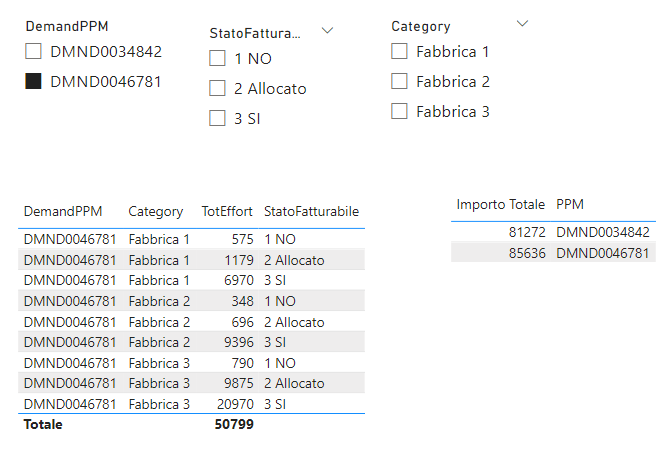This screenshot has width=671, height=458.
Task: Sort table by TotEffort column header
Action: 227,211
